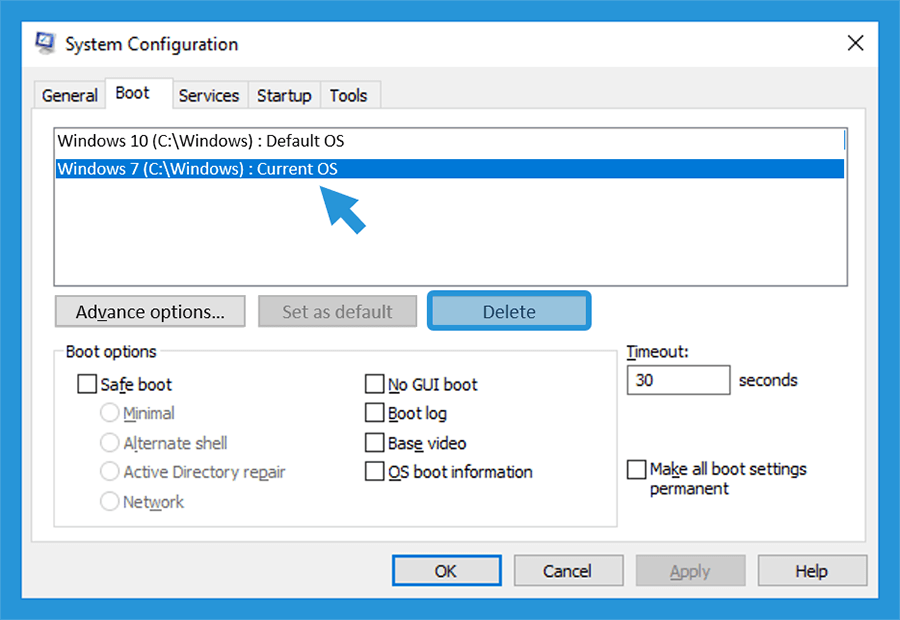Viewport: 900px width, 620px height.
Task: Toggle OS boot information checkbox
Action: coord(374,471)
